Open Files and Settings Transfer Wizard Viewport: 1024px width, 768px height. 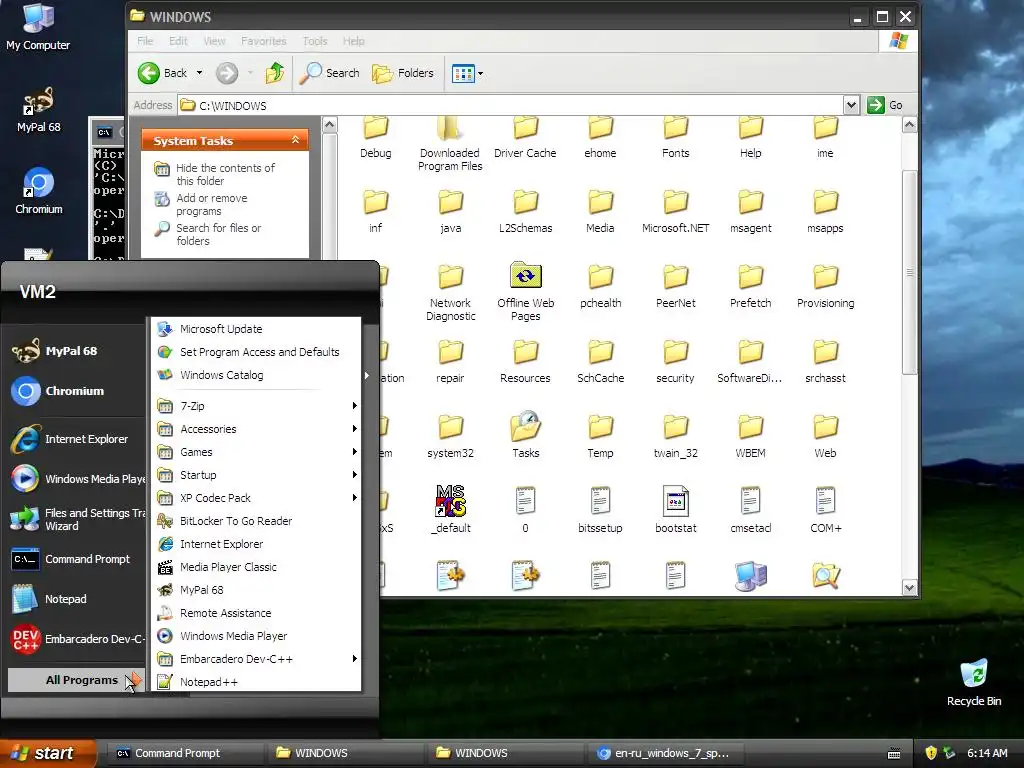point(77,519)
